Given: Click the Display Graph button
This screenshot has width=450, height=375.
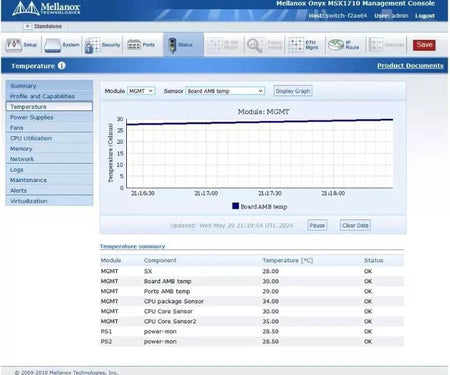Looking at the screenshot, I should [293, 91].
